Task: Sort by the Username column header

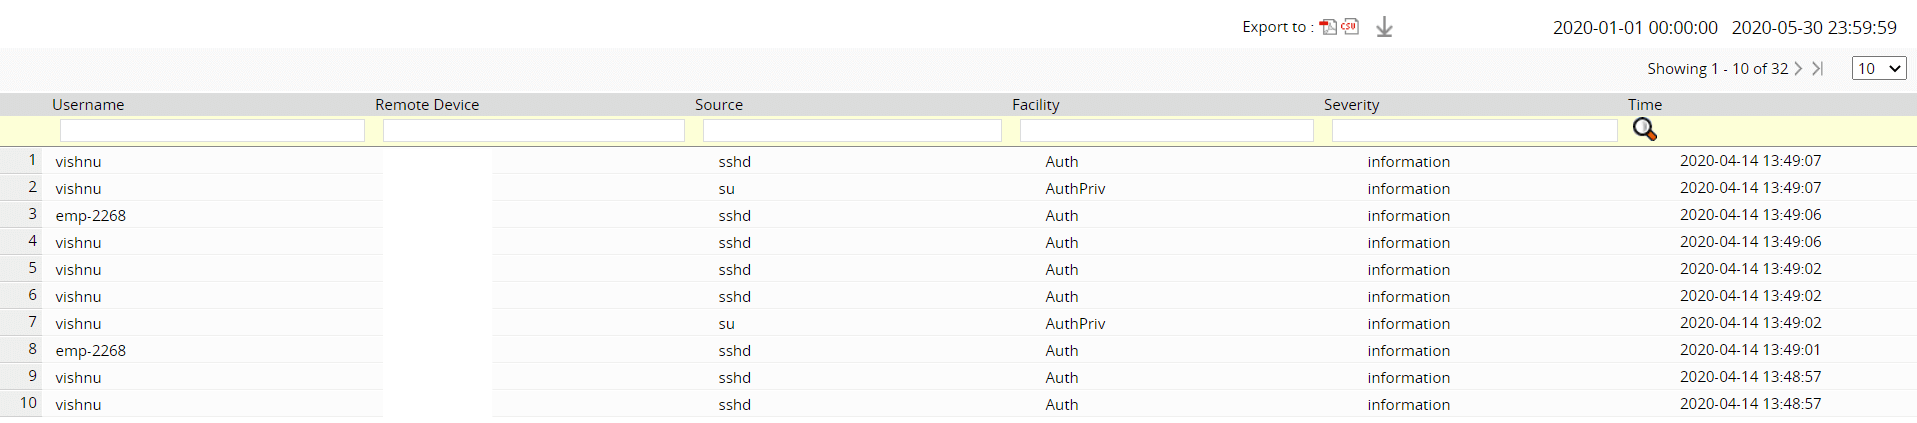Action: 88,105
